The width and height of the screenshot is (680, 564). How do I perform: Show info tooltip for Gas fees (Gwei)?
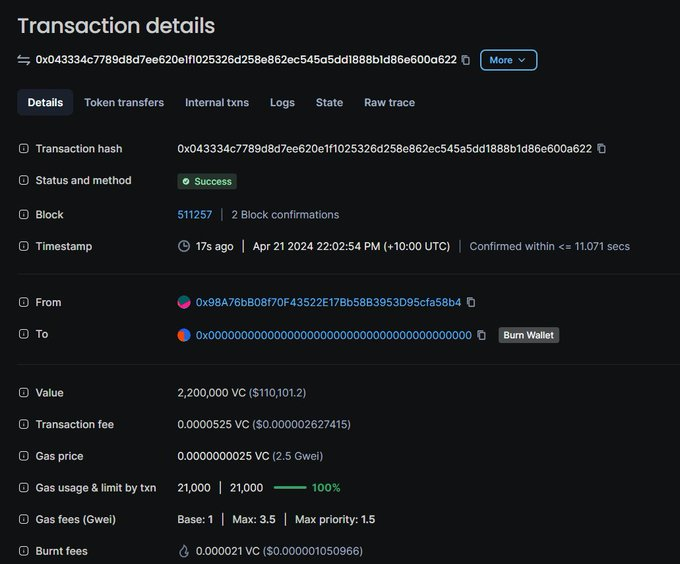tap(24, 519)
